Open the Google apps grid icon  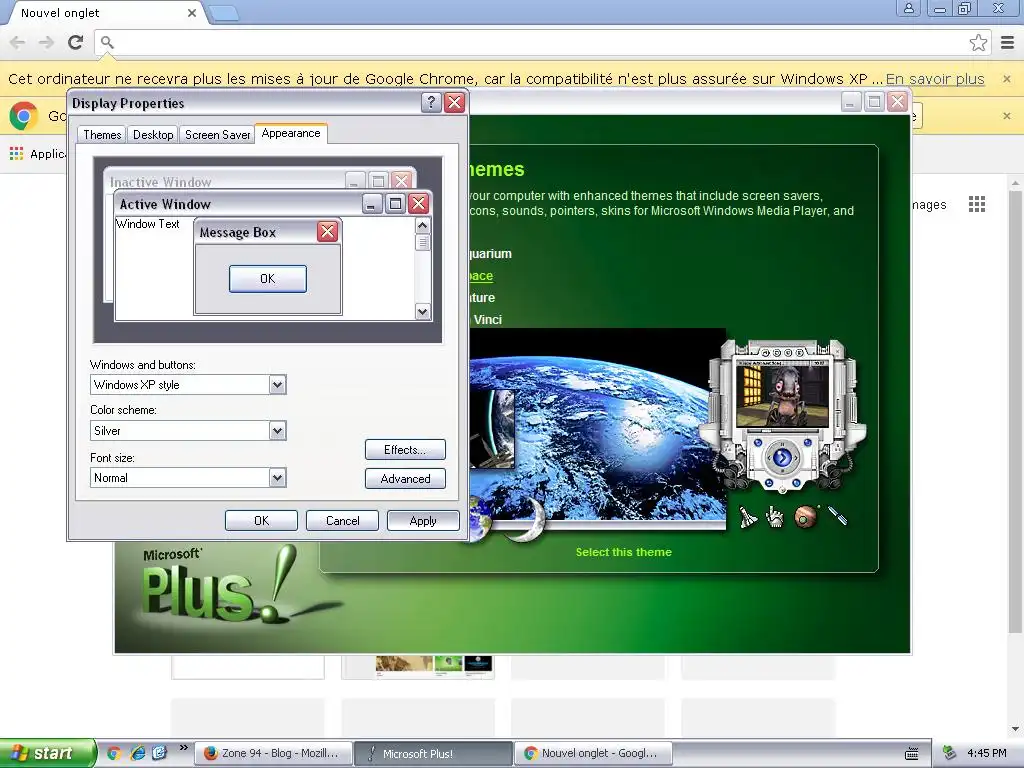point(977,204)
